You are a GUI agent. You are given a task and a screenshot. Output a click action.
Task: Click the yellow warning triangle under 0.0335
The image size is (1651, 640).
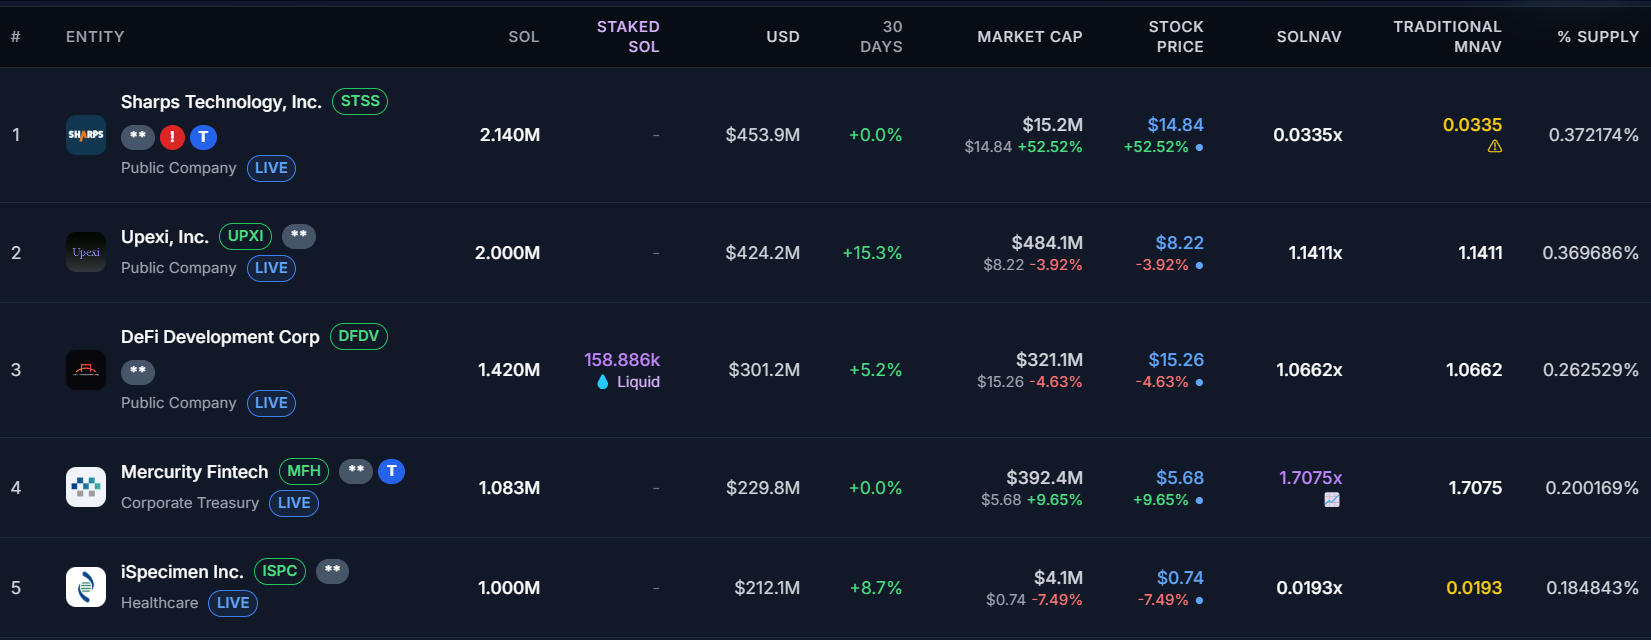coord(1495,147)
